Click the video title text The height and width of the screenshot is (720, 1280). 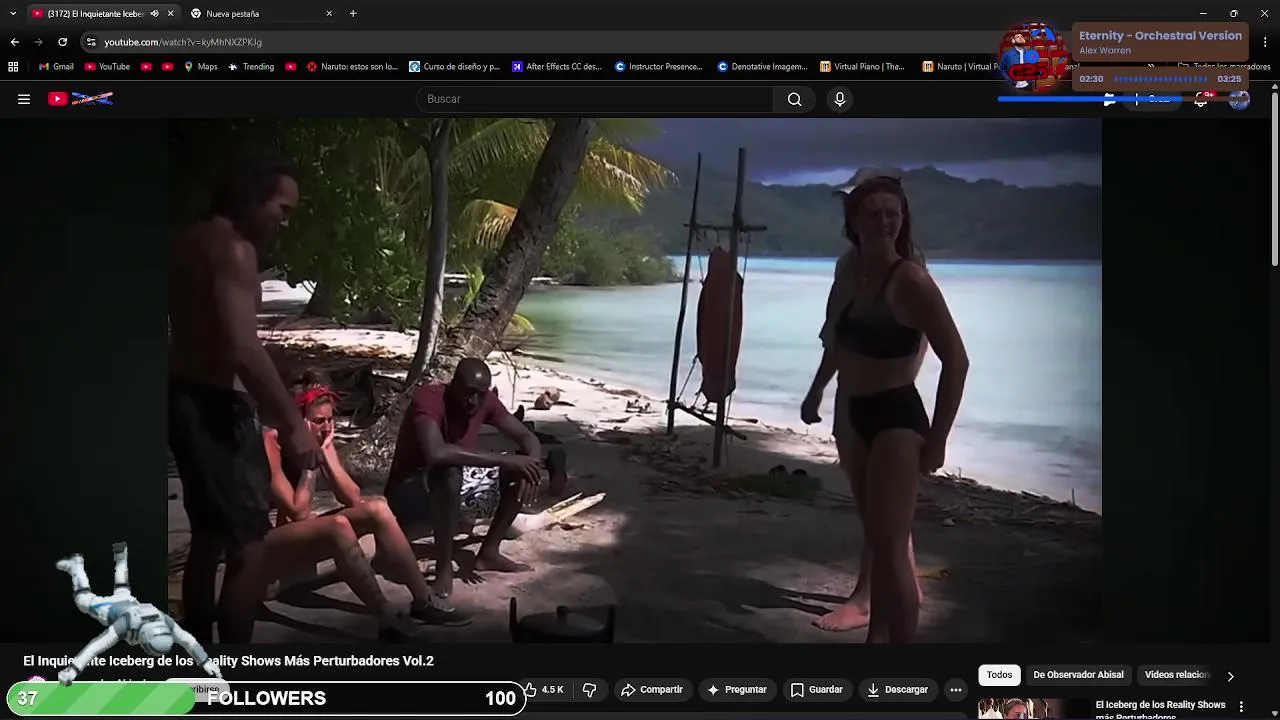[228, 661]
